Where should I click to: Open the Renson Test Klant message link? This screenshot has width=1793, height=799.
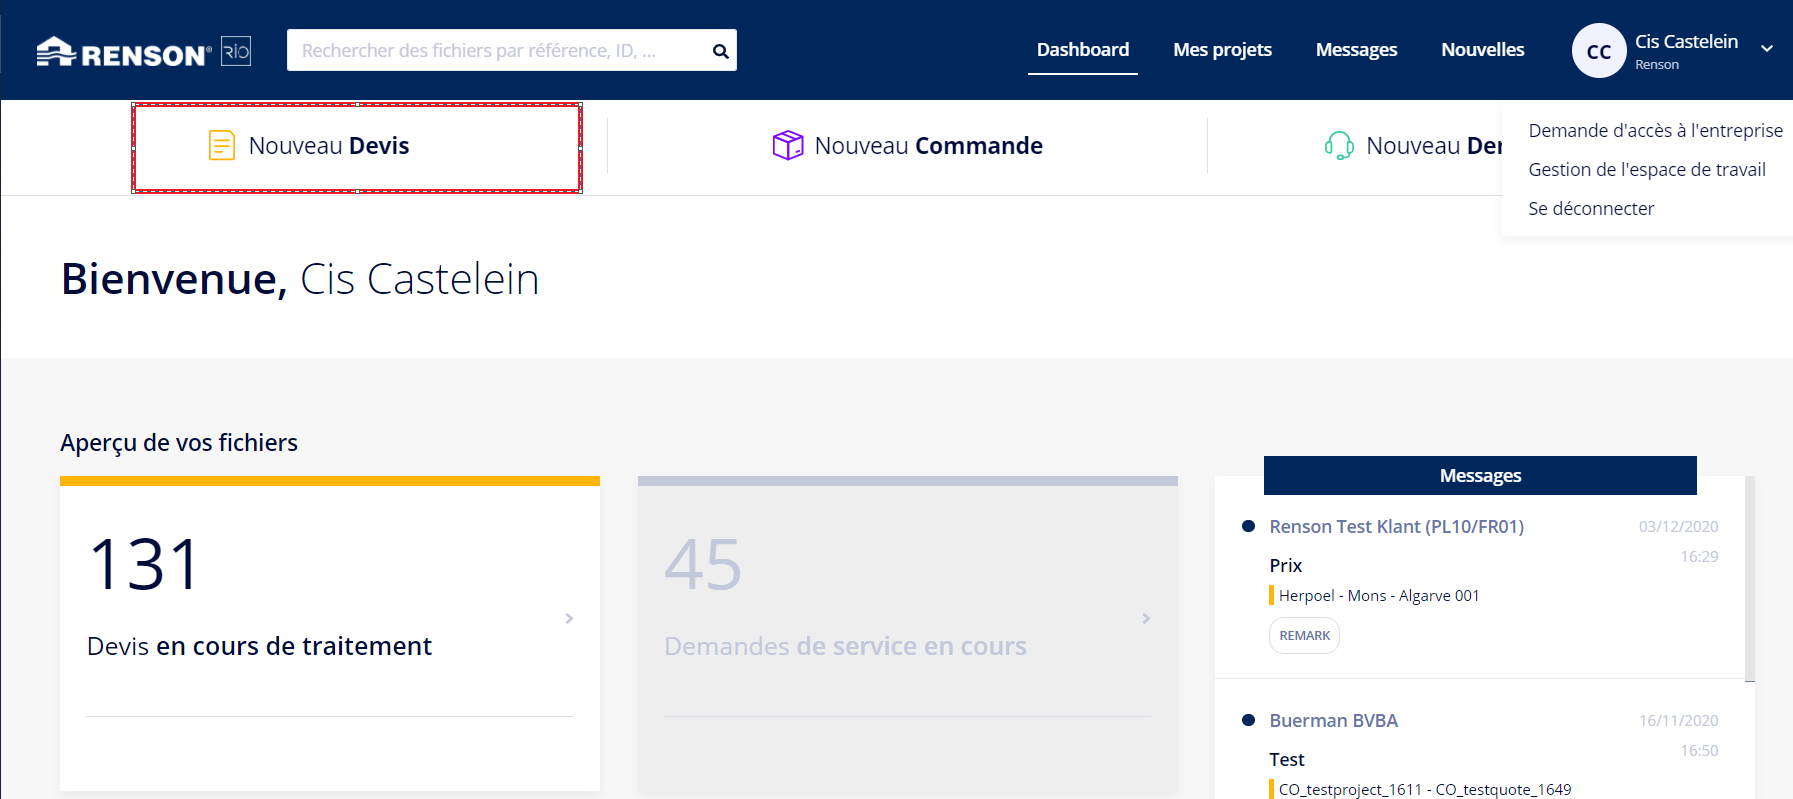tap(1396, 527)
